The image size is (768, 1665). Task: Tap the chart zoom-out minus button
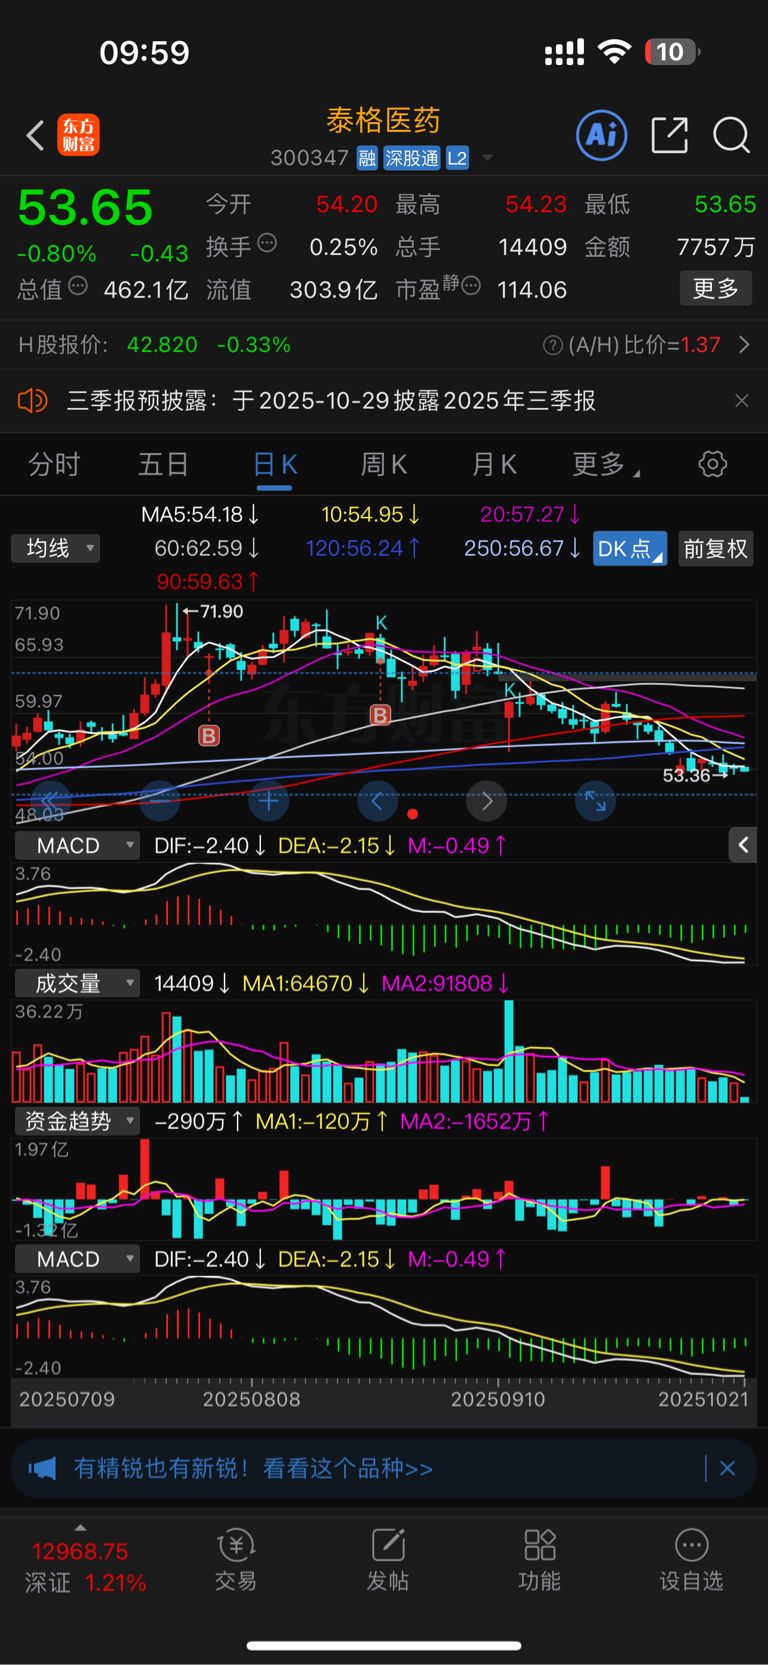(160, 801)
